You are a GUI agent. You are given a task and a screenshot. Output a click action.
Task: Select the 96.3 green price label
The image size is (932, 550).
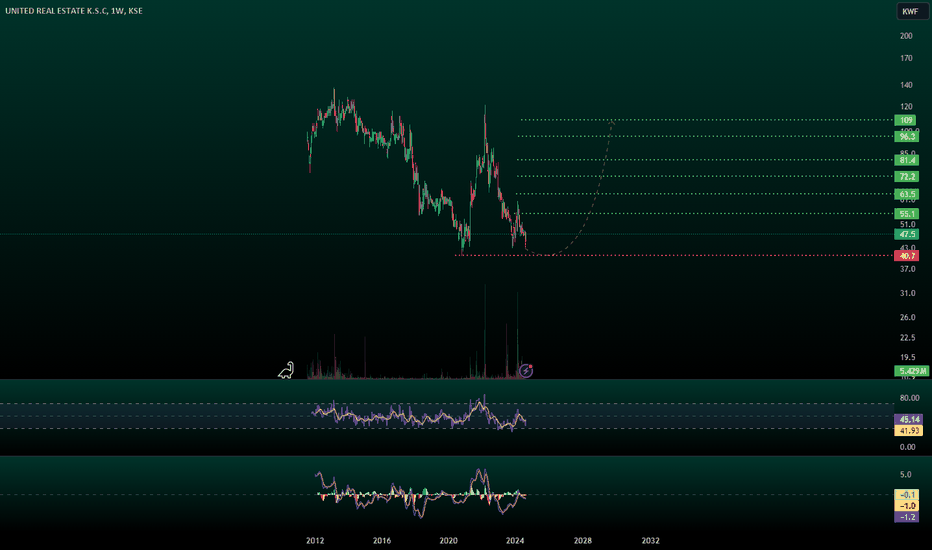pos(906,137)
